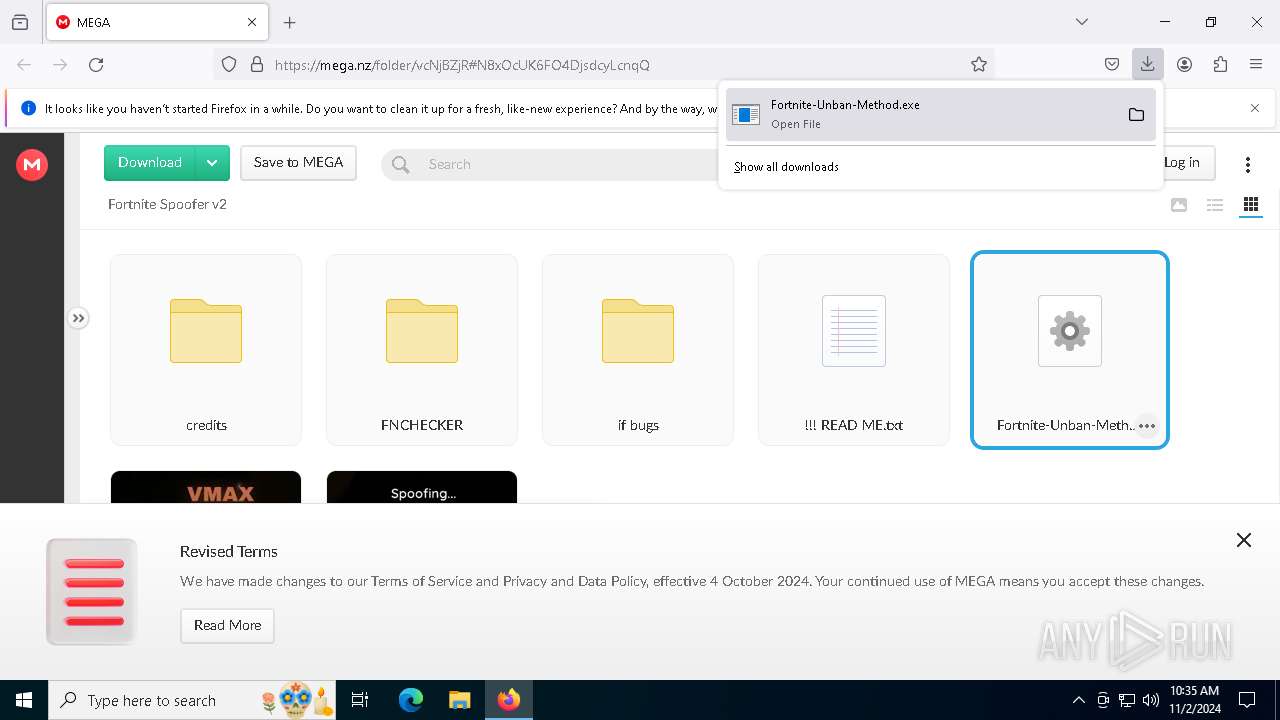1280x720 pixels.
Task: Show hidden system tray icons
Action: (x=1079, y=700)
